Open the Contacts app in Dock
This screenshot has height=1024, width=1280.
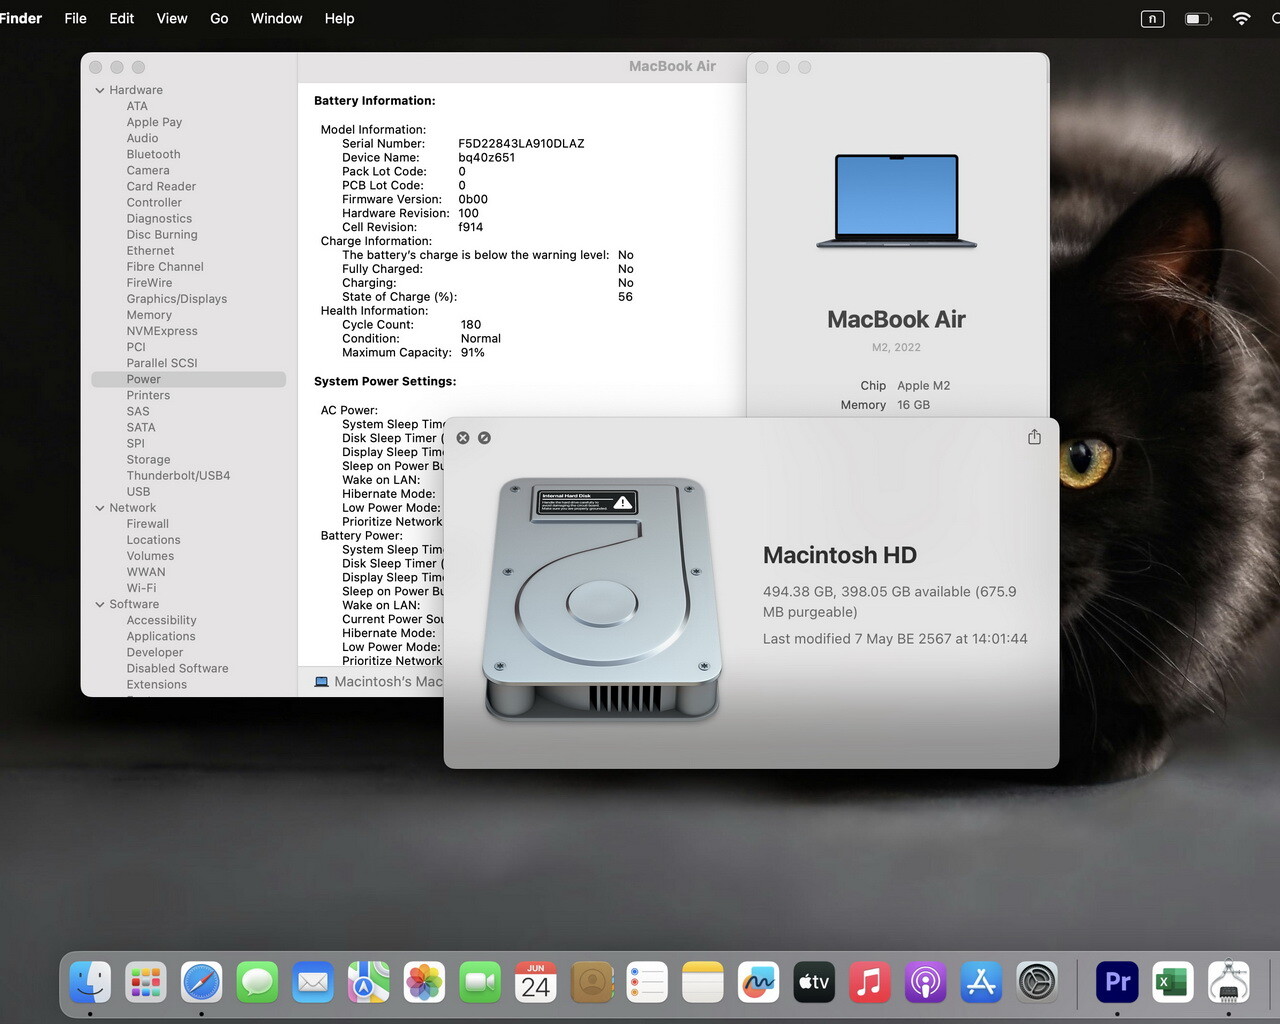point(591,982)
